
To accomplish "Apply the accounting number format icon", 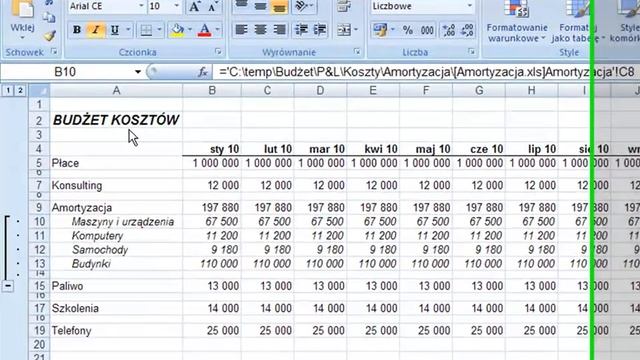I will click(x=380, y=30).
